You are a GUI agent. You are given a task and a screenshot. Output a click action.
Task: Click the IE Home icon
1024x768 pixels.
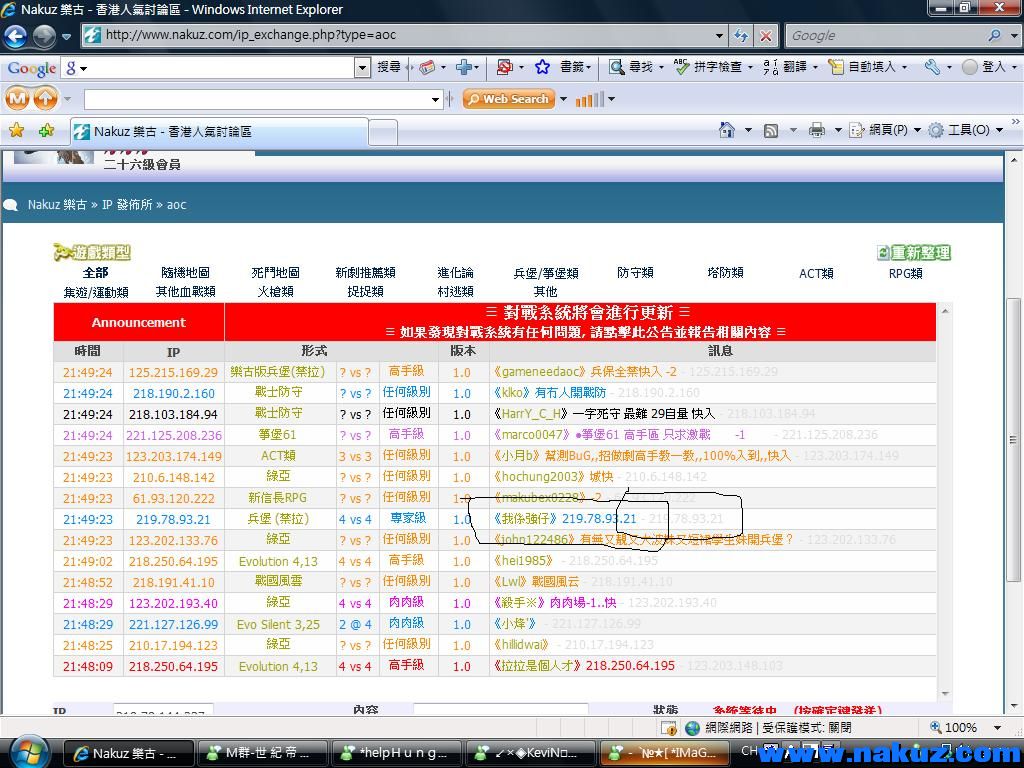click(728, 130)
